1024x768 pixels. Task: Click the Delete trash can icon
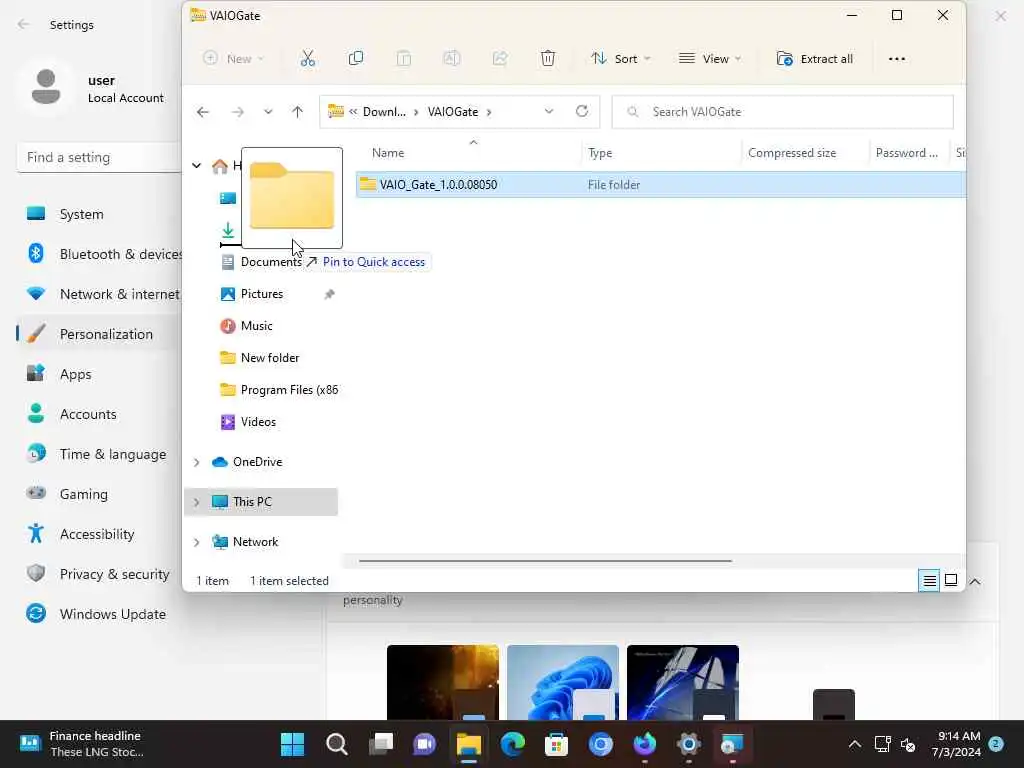[548, 59]
